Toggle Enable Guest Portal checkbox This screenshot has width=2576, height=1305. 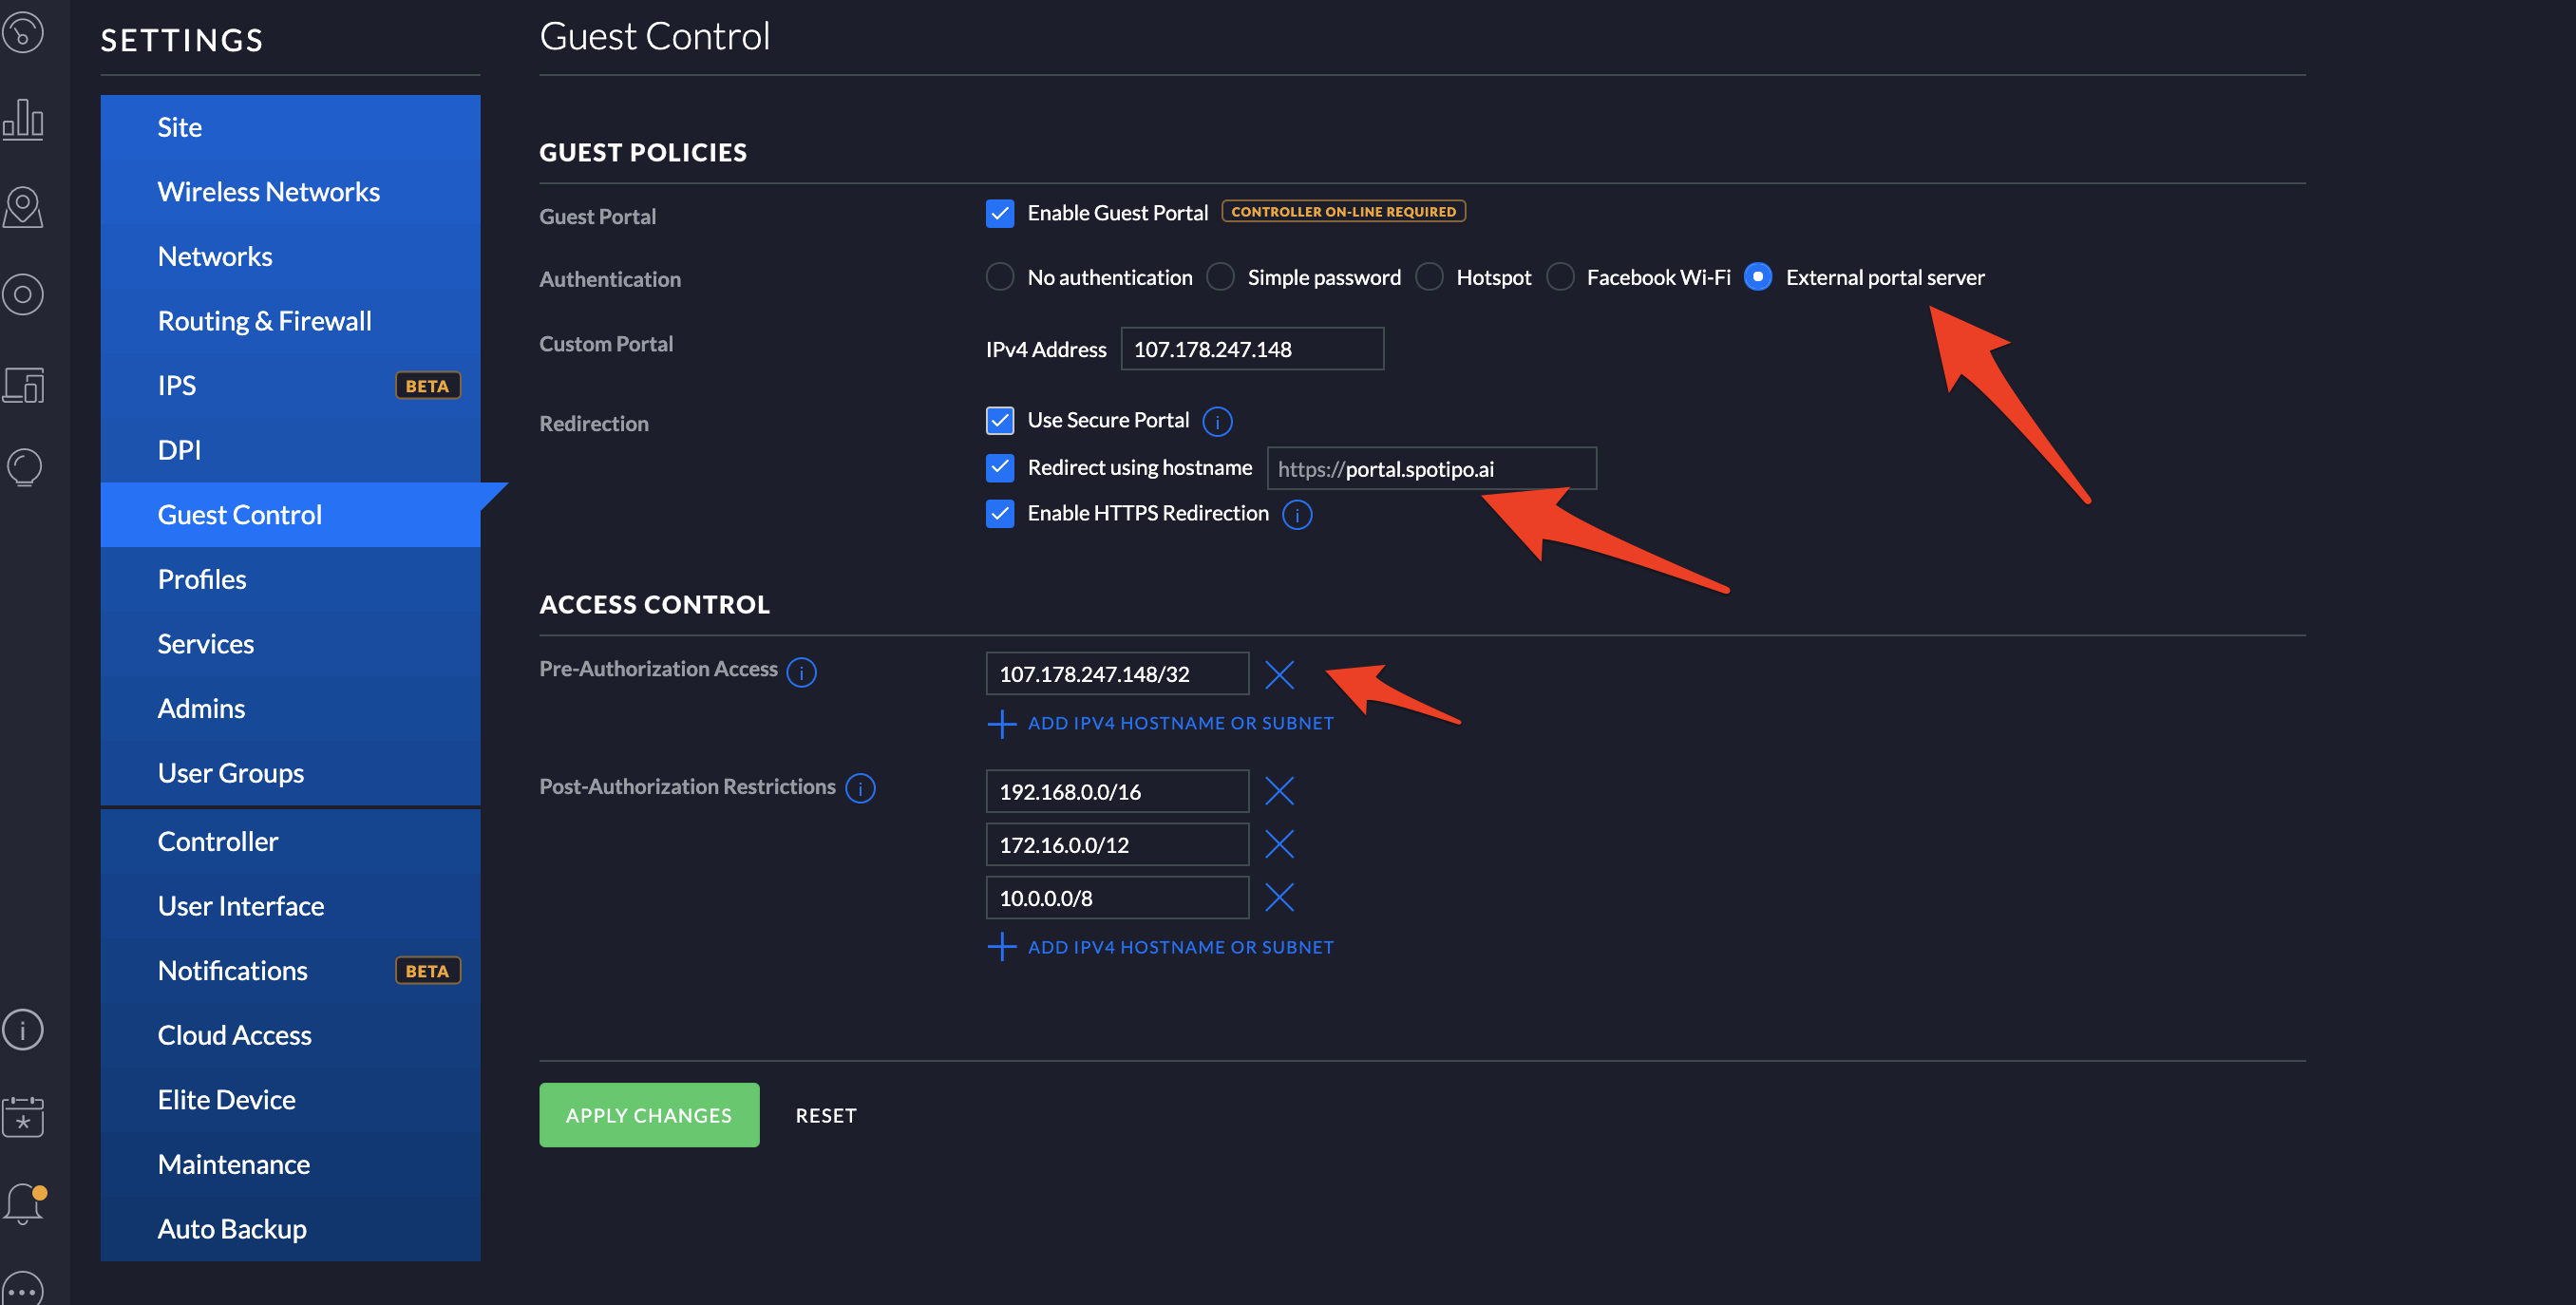point(1000,213)
